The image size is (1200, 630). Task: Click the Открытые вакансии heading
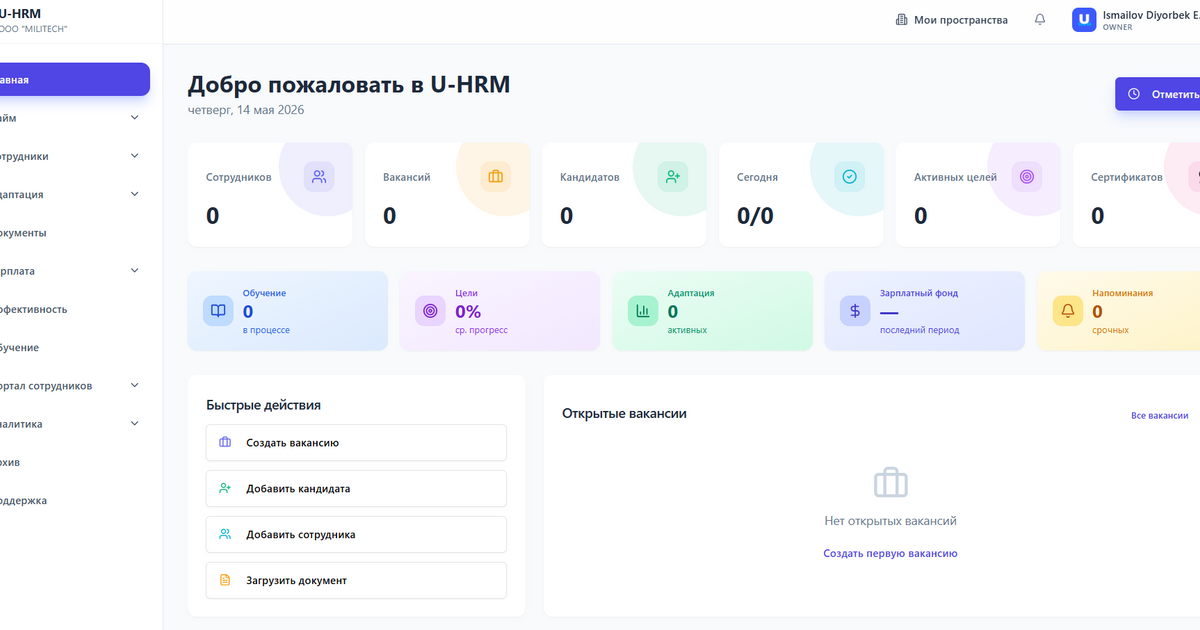pos(624,413)
